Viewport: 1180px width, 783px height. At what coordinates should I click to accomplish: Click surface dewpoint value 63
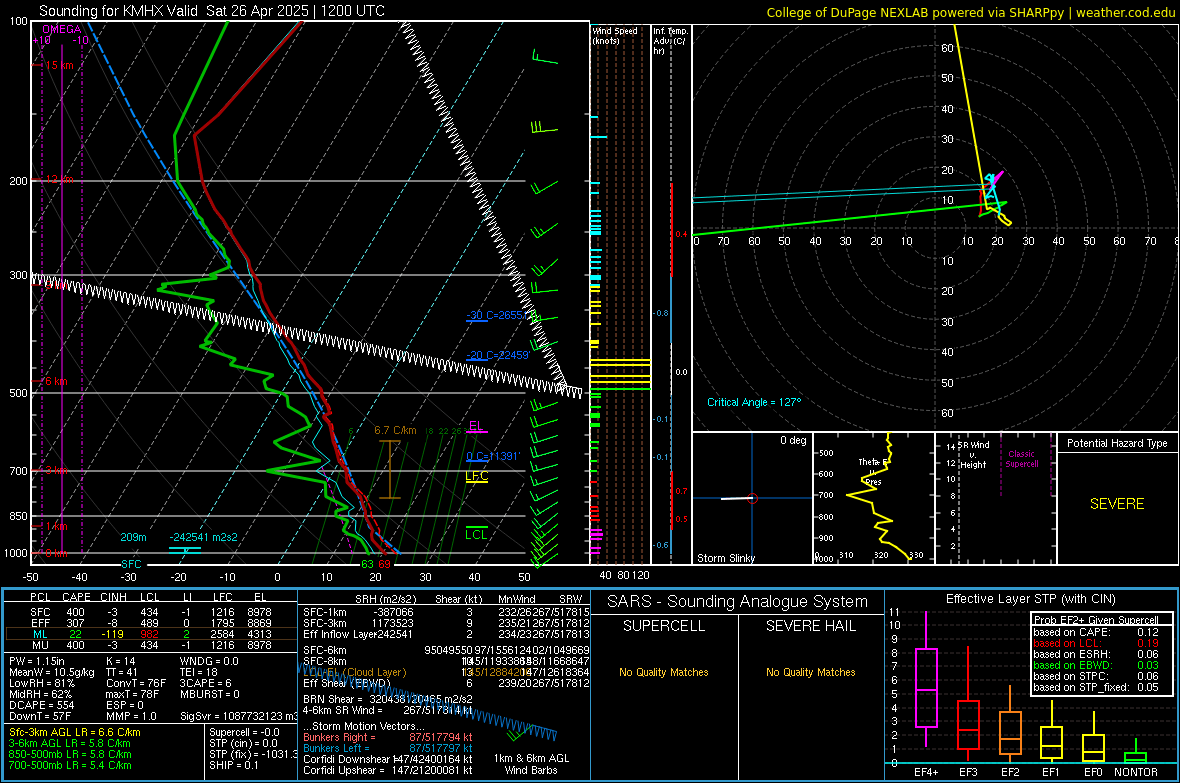click(x=367, y=564)
